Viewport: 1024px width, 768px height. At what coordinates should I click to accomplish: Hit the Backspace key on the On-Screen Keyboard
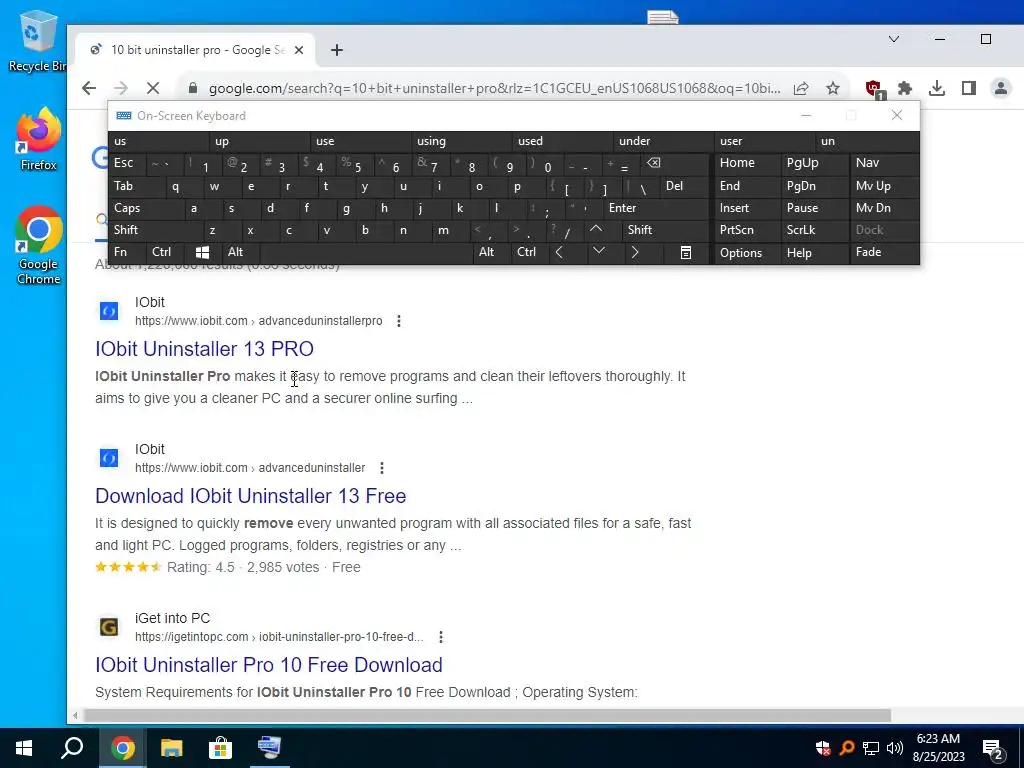click(654, 163)
